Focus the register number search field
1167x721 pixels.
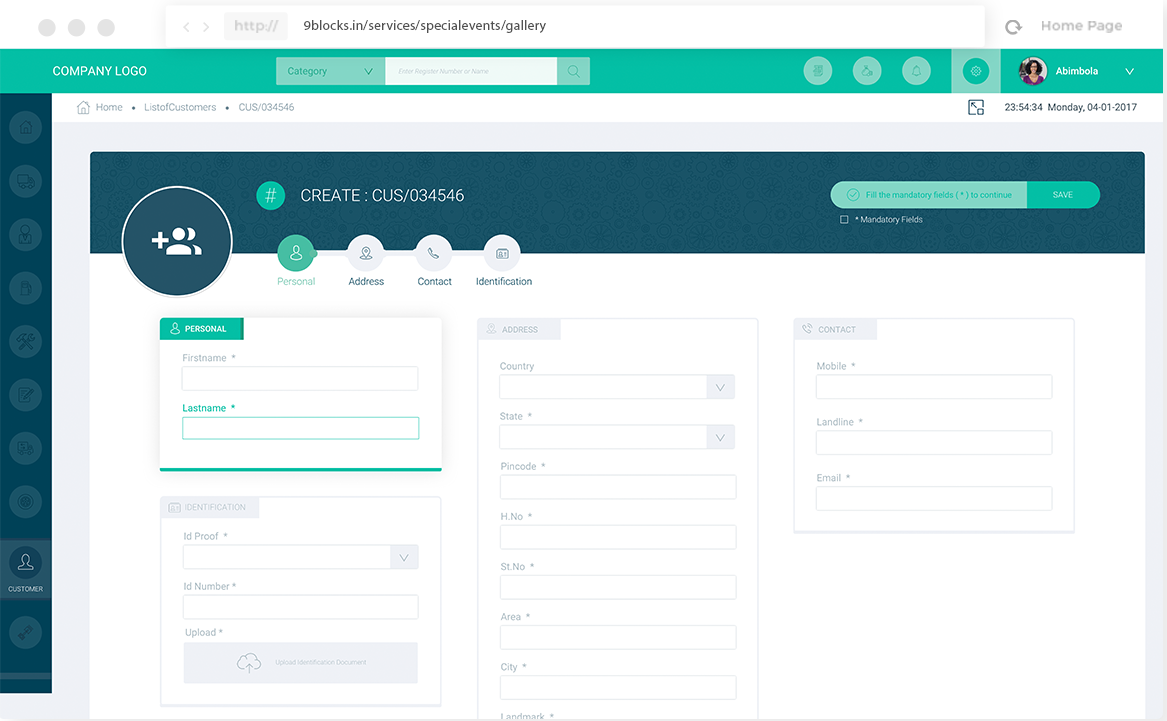(471, 71)
